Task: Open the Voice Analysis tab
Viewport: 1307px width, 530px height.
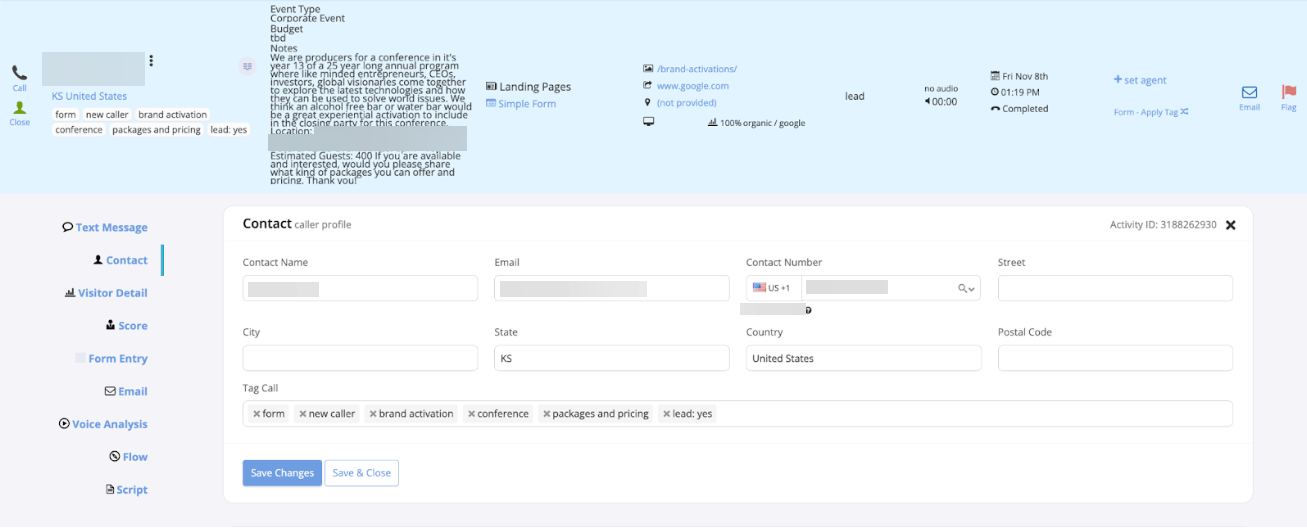Action: pyautogui.click(x=103, y=424)
